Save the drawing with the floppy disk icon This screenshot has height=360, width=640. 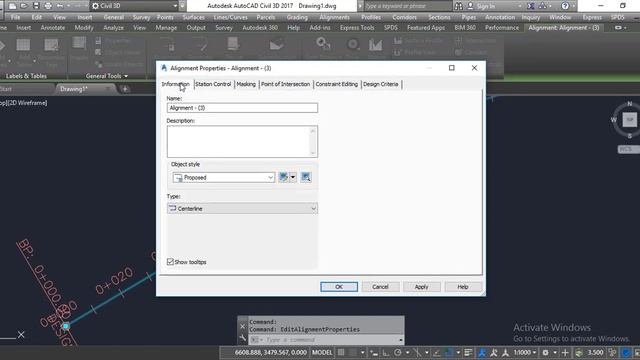coord(36,6)
